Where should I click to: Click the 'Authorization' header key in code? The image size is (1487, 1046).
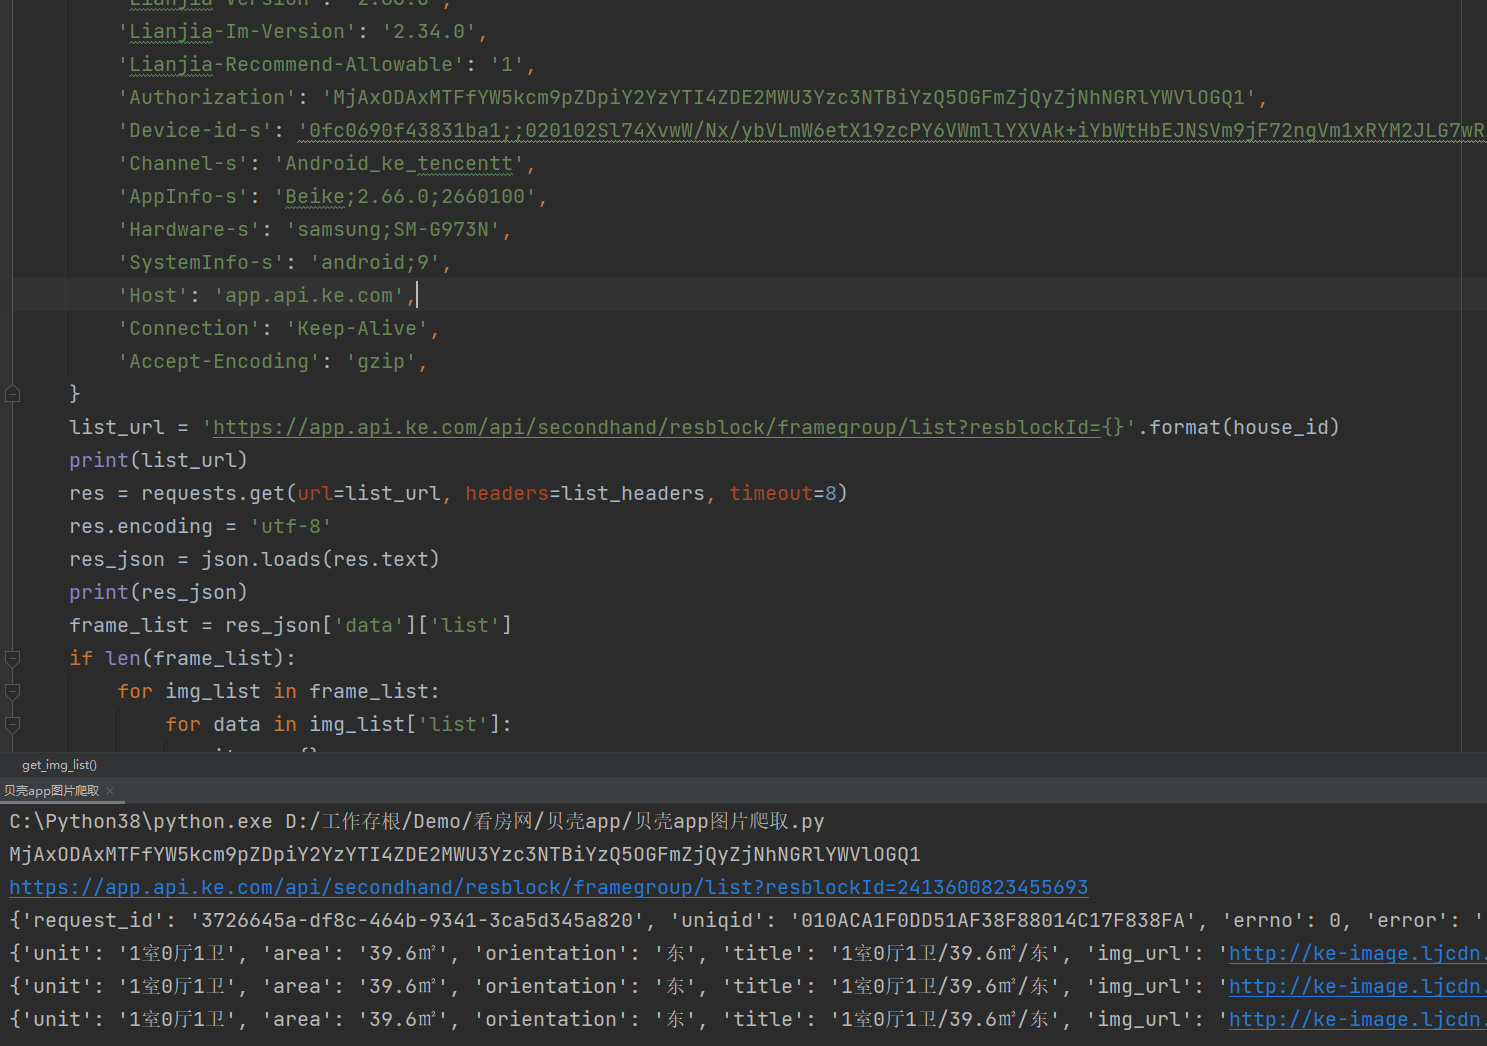coord(208,97)
